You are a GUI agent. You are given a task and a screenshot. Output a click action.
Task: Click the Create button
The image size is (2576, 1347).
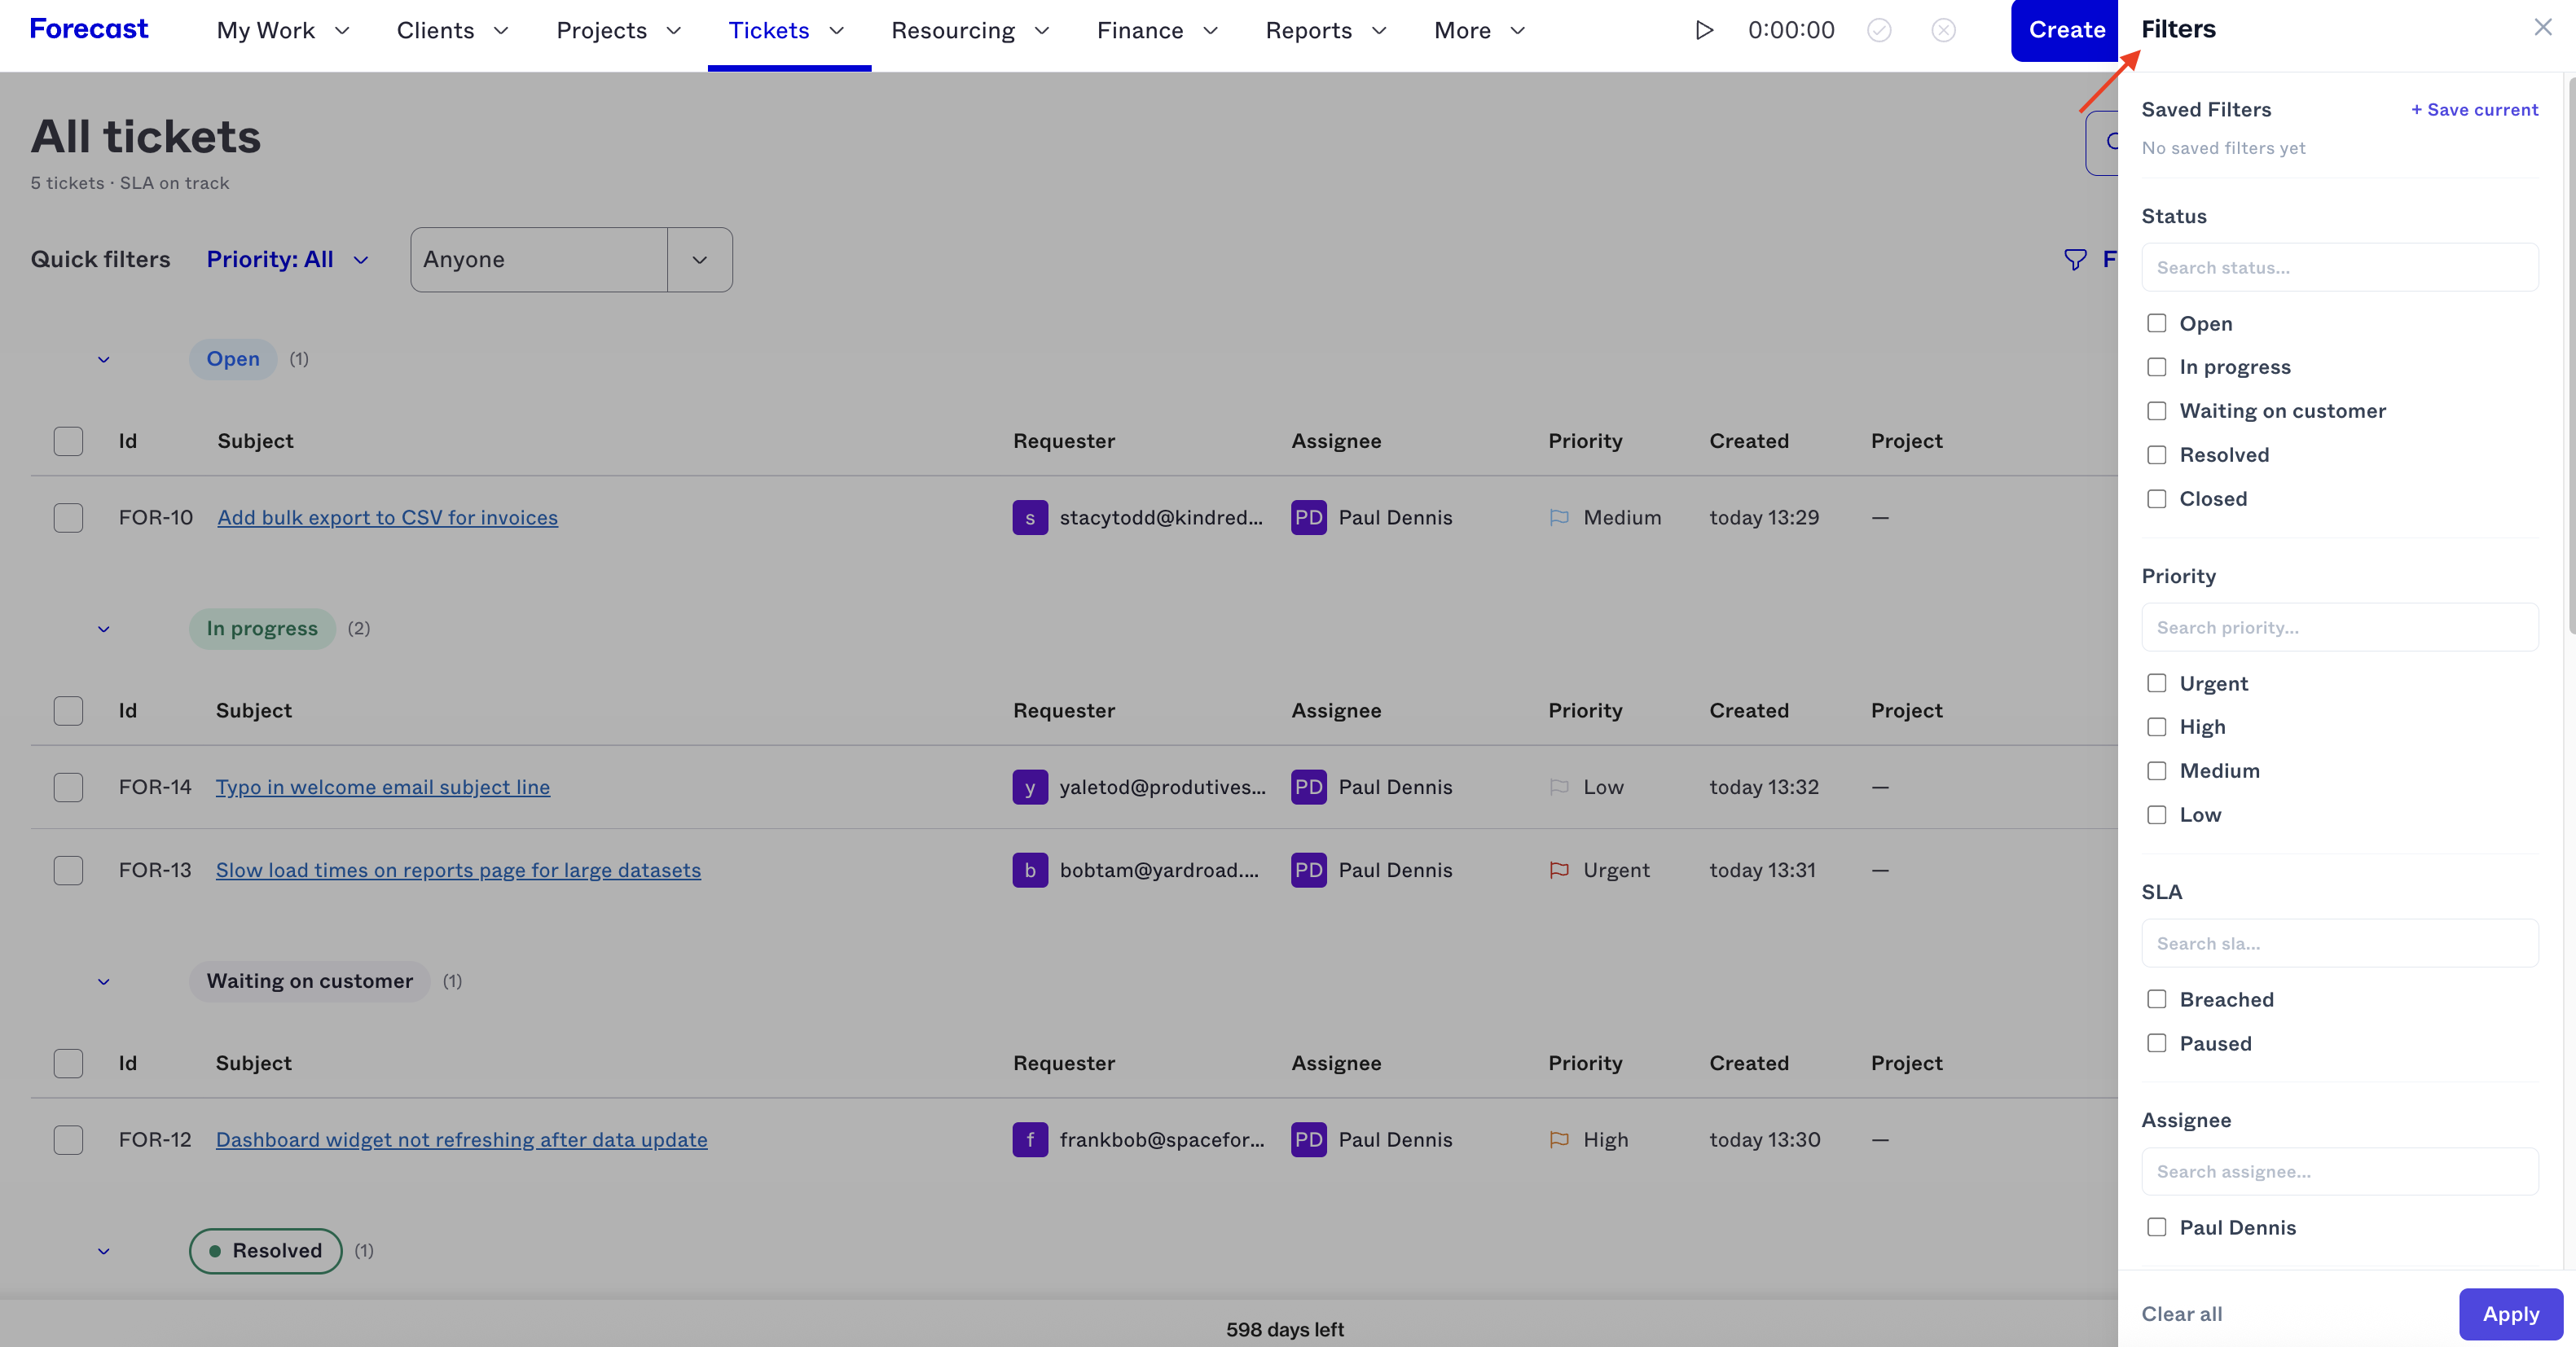(x=2066, y=30)
